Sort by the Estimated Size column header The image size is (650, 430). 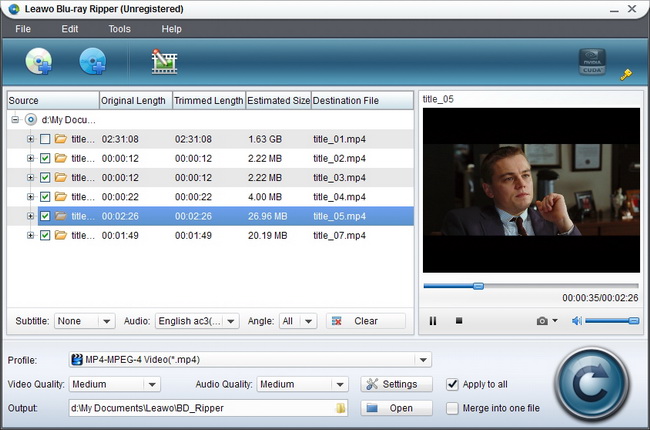tap(278, 100)
